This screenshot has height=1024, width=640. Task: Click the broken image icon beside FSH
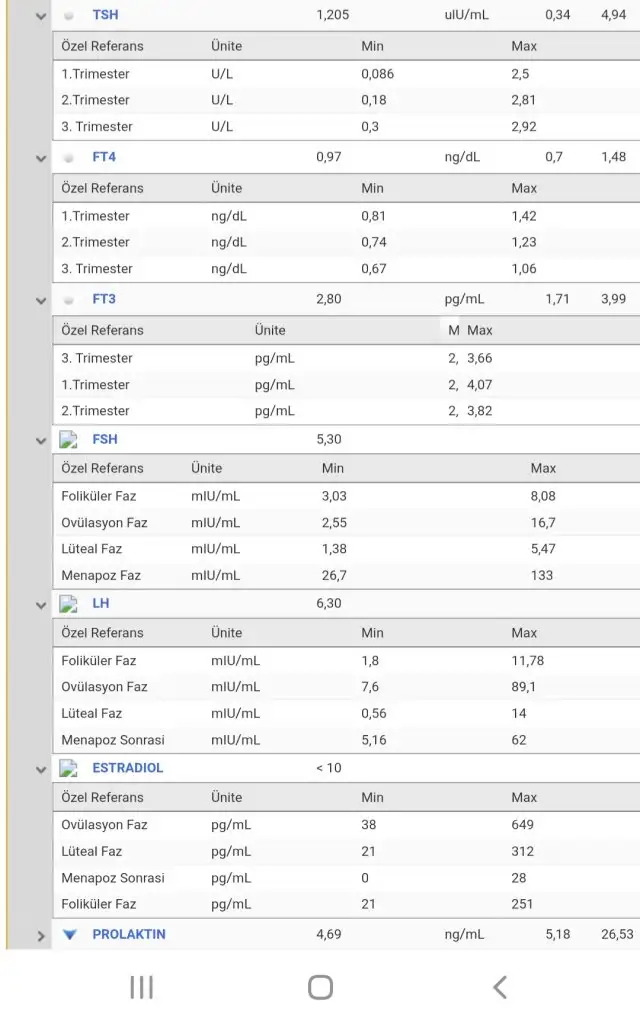[x=69, y=439]
